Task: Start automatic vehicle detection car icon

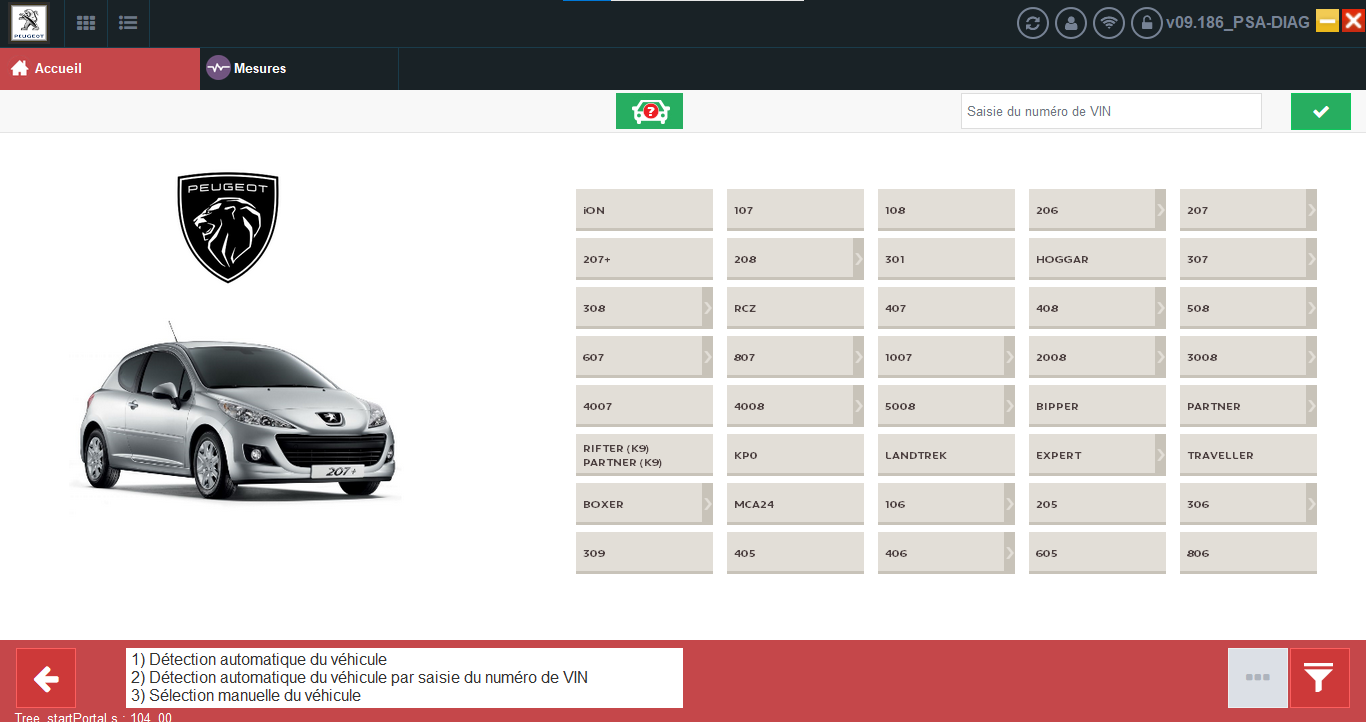Action: (649, 111)
